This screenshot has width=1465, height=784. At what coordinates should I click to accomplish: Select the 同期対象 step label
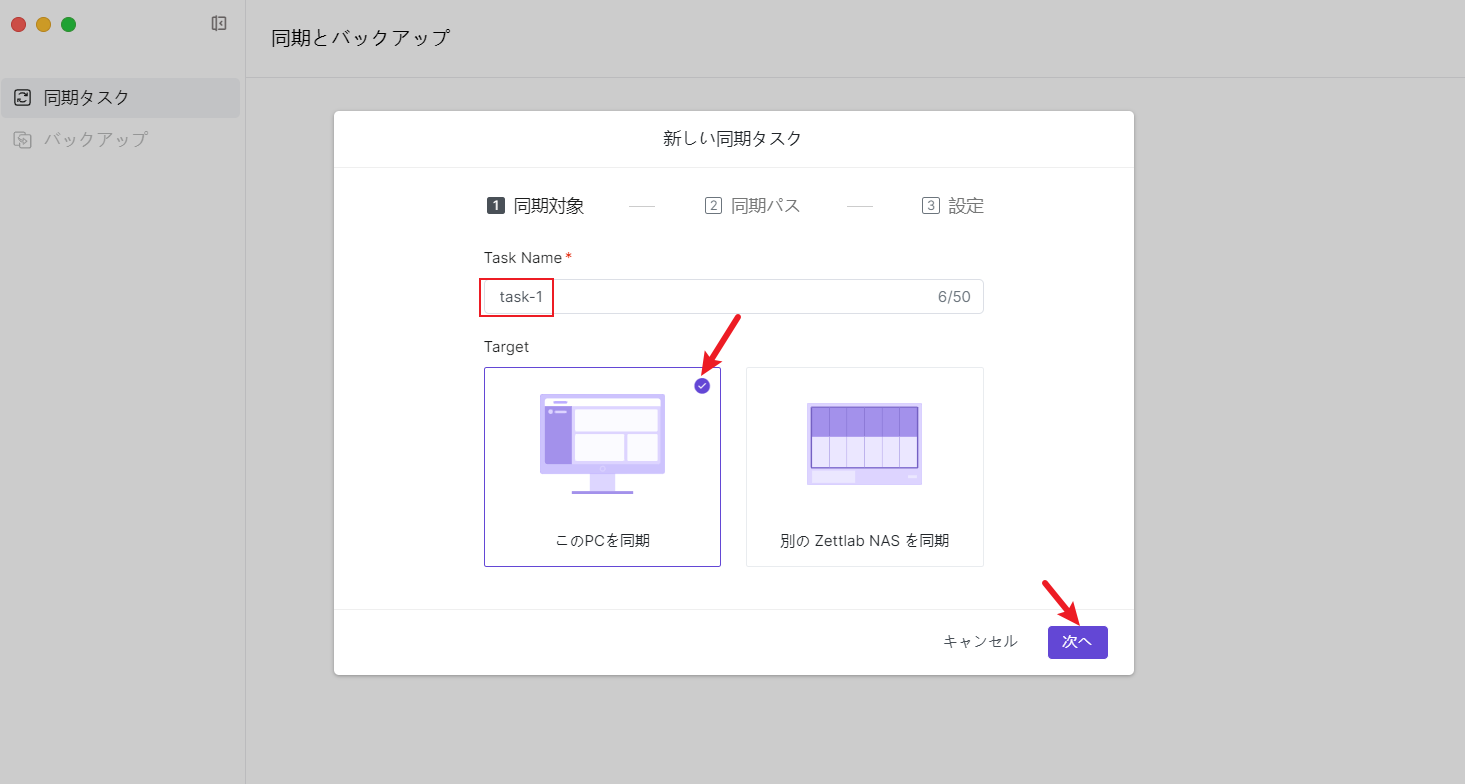coord(548,206)
